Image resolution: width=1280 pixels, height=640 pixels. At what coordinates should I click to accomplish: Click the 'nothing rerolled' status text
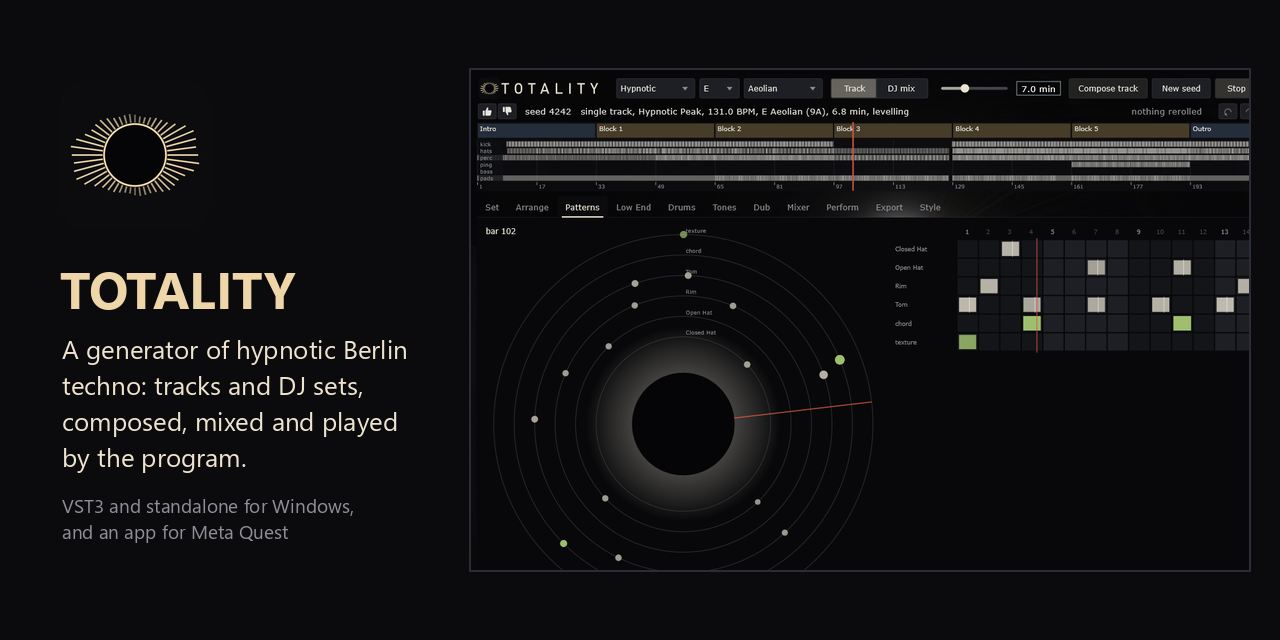(1167, 112)
